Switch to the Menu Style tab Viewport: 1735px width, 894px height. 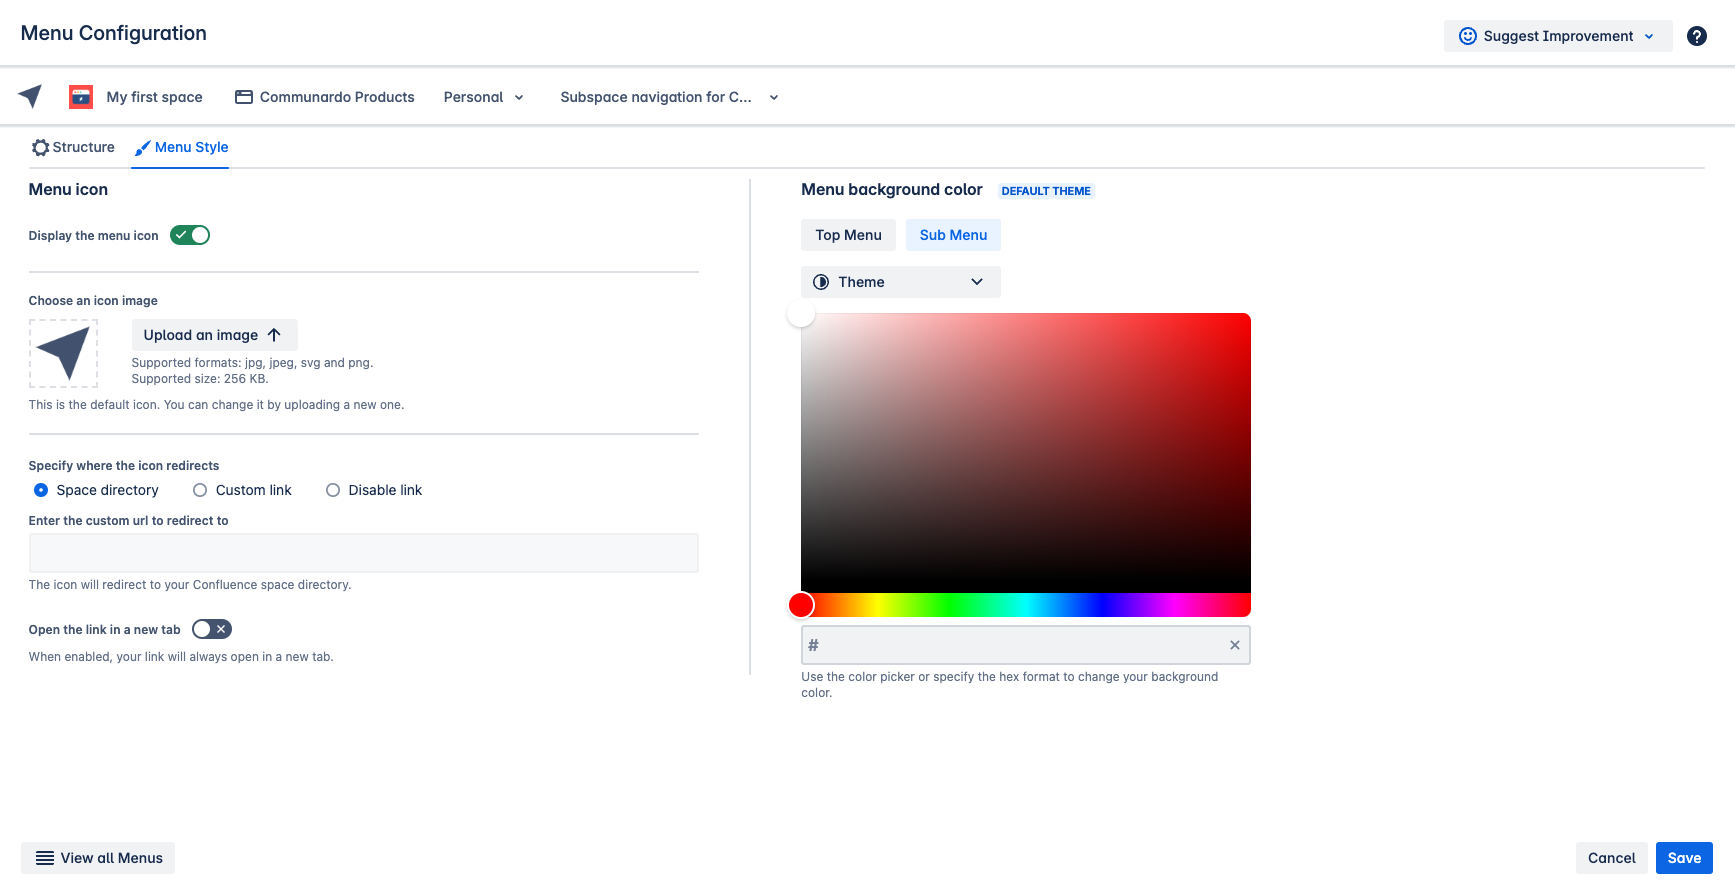[x=181, y=147]
